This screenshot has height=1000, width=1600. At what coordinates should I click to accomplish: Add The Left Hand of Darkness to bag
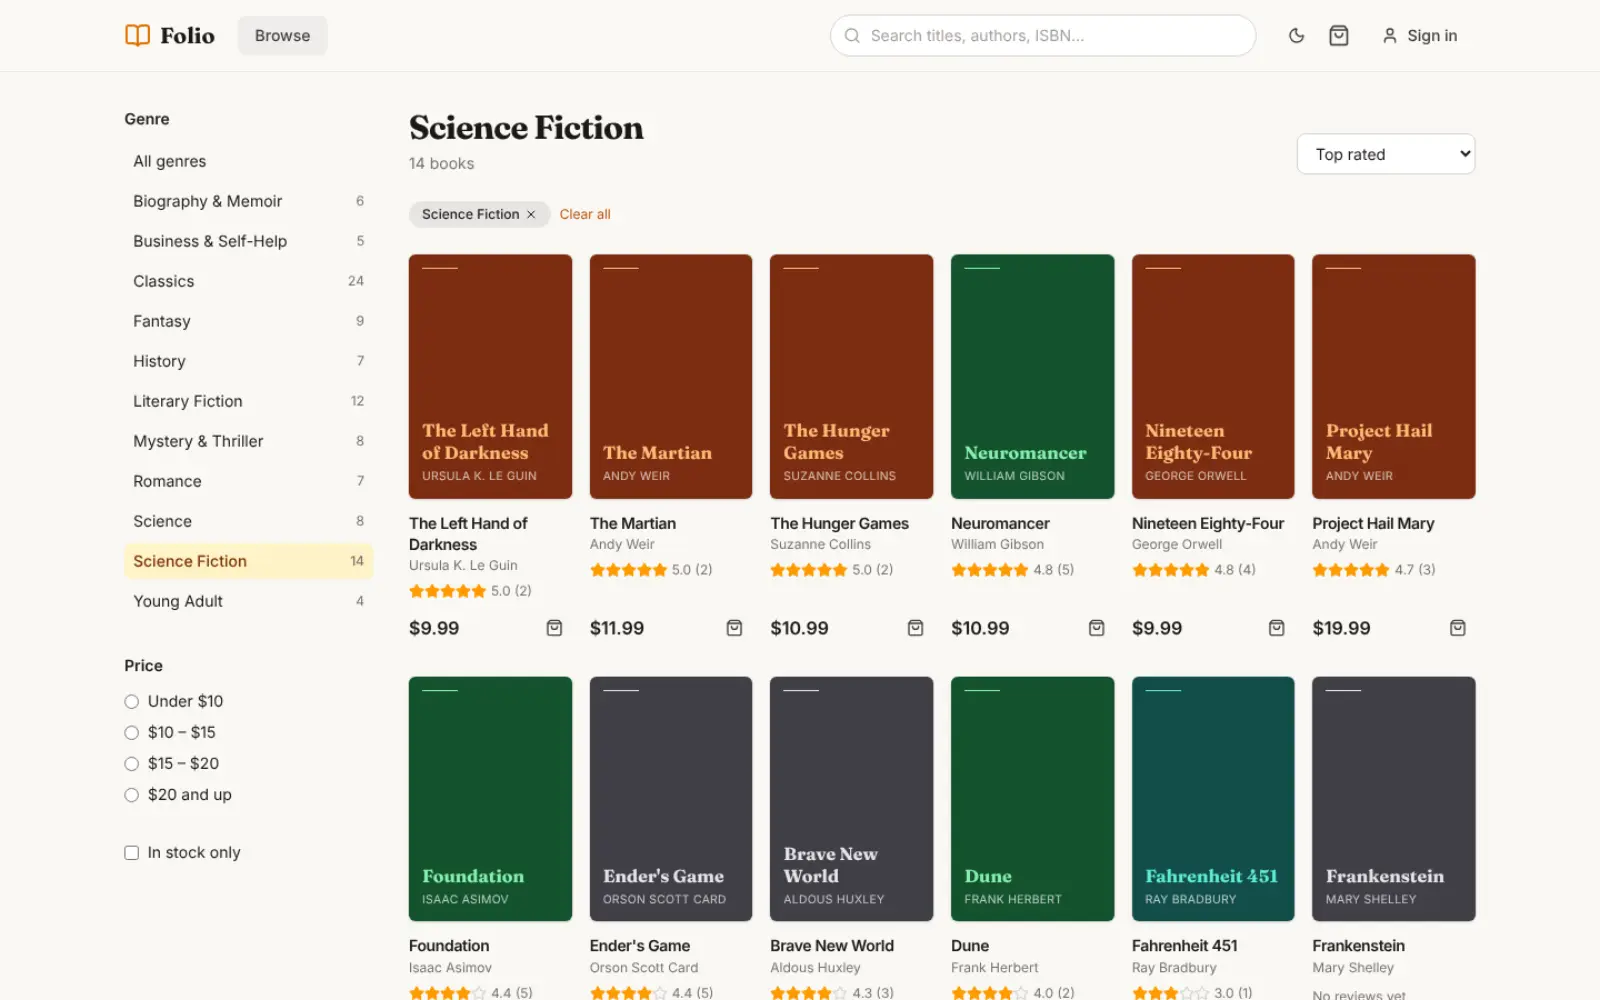554,628
